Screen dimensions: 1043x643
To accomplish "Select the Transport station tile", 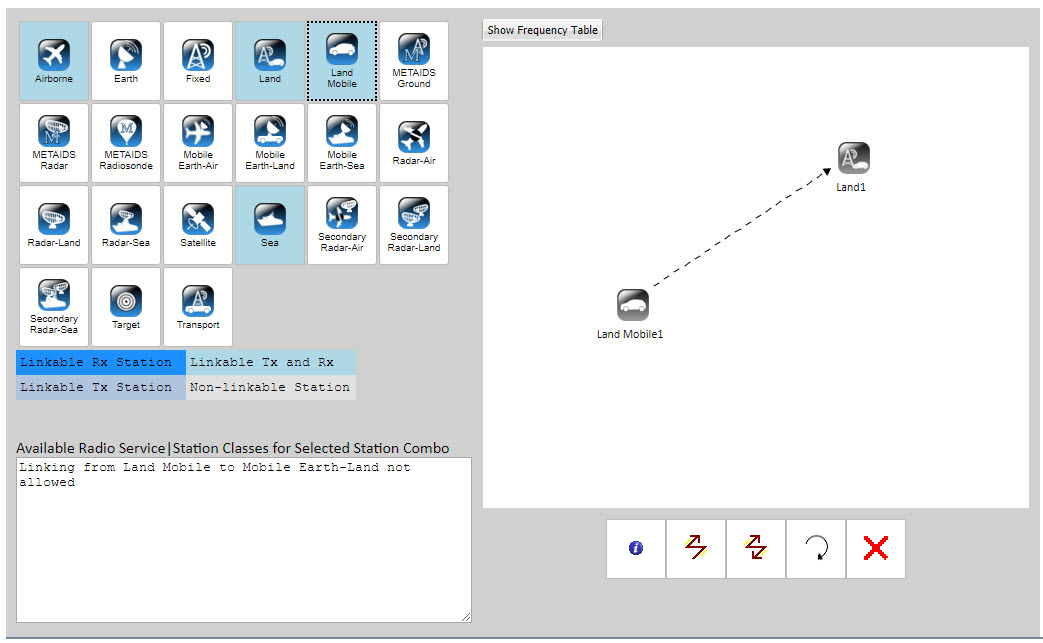I will (x=198, y=307).
